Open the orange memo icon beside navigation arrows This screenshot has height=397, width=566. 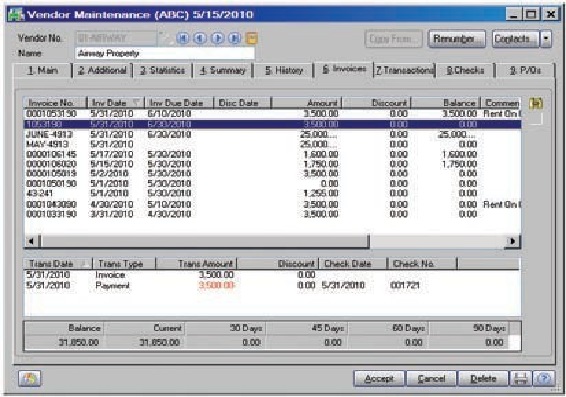tap(252, 38)
